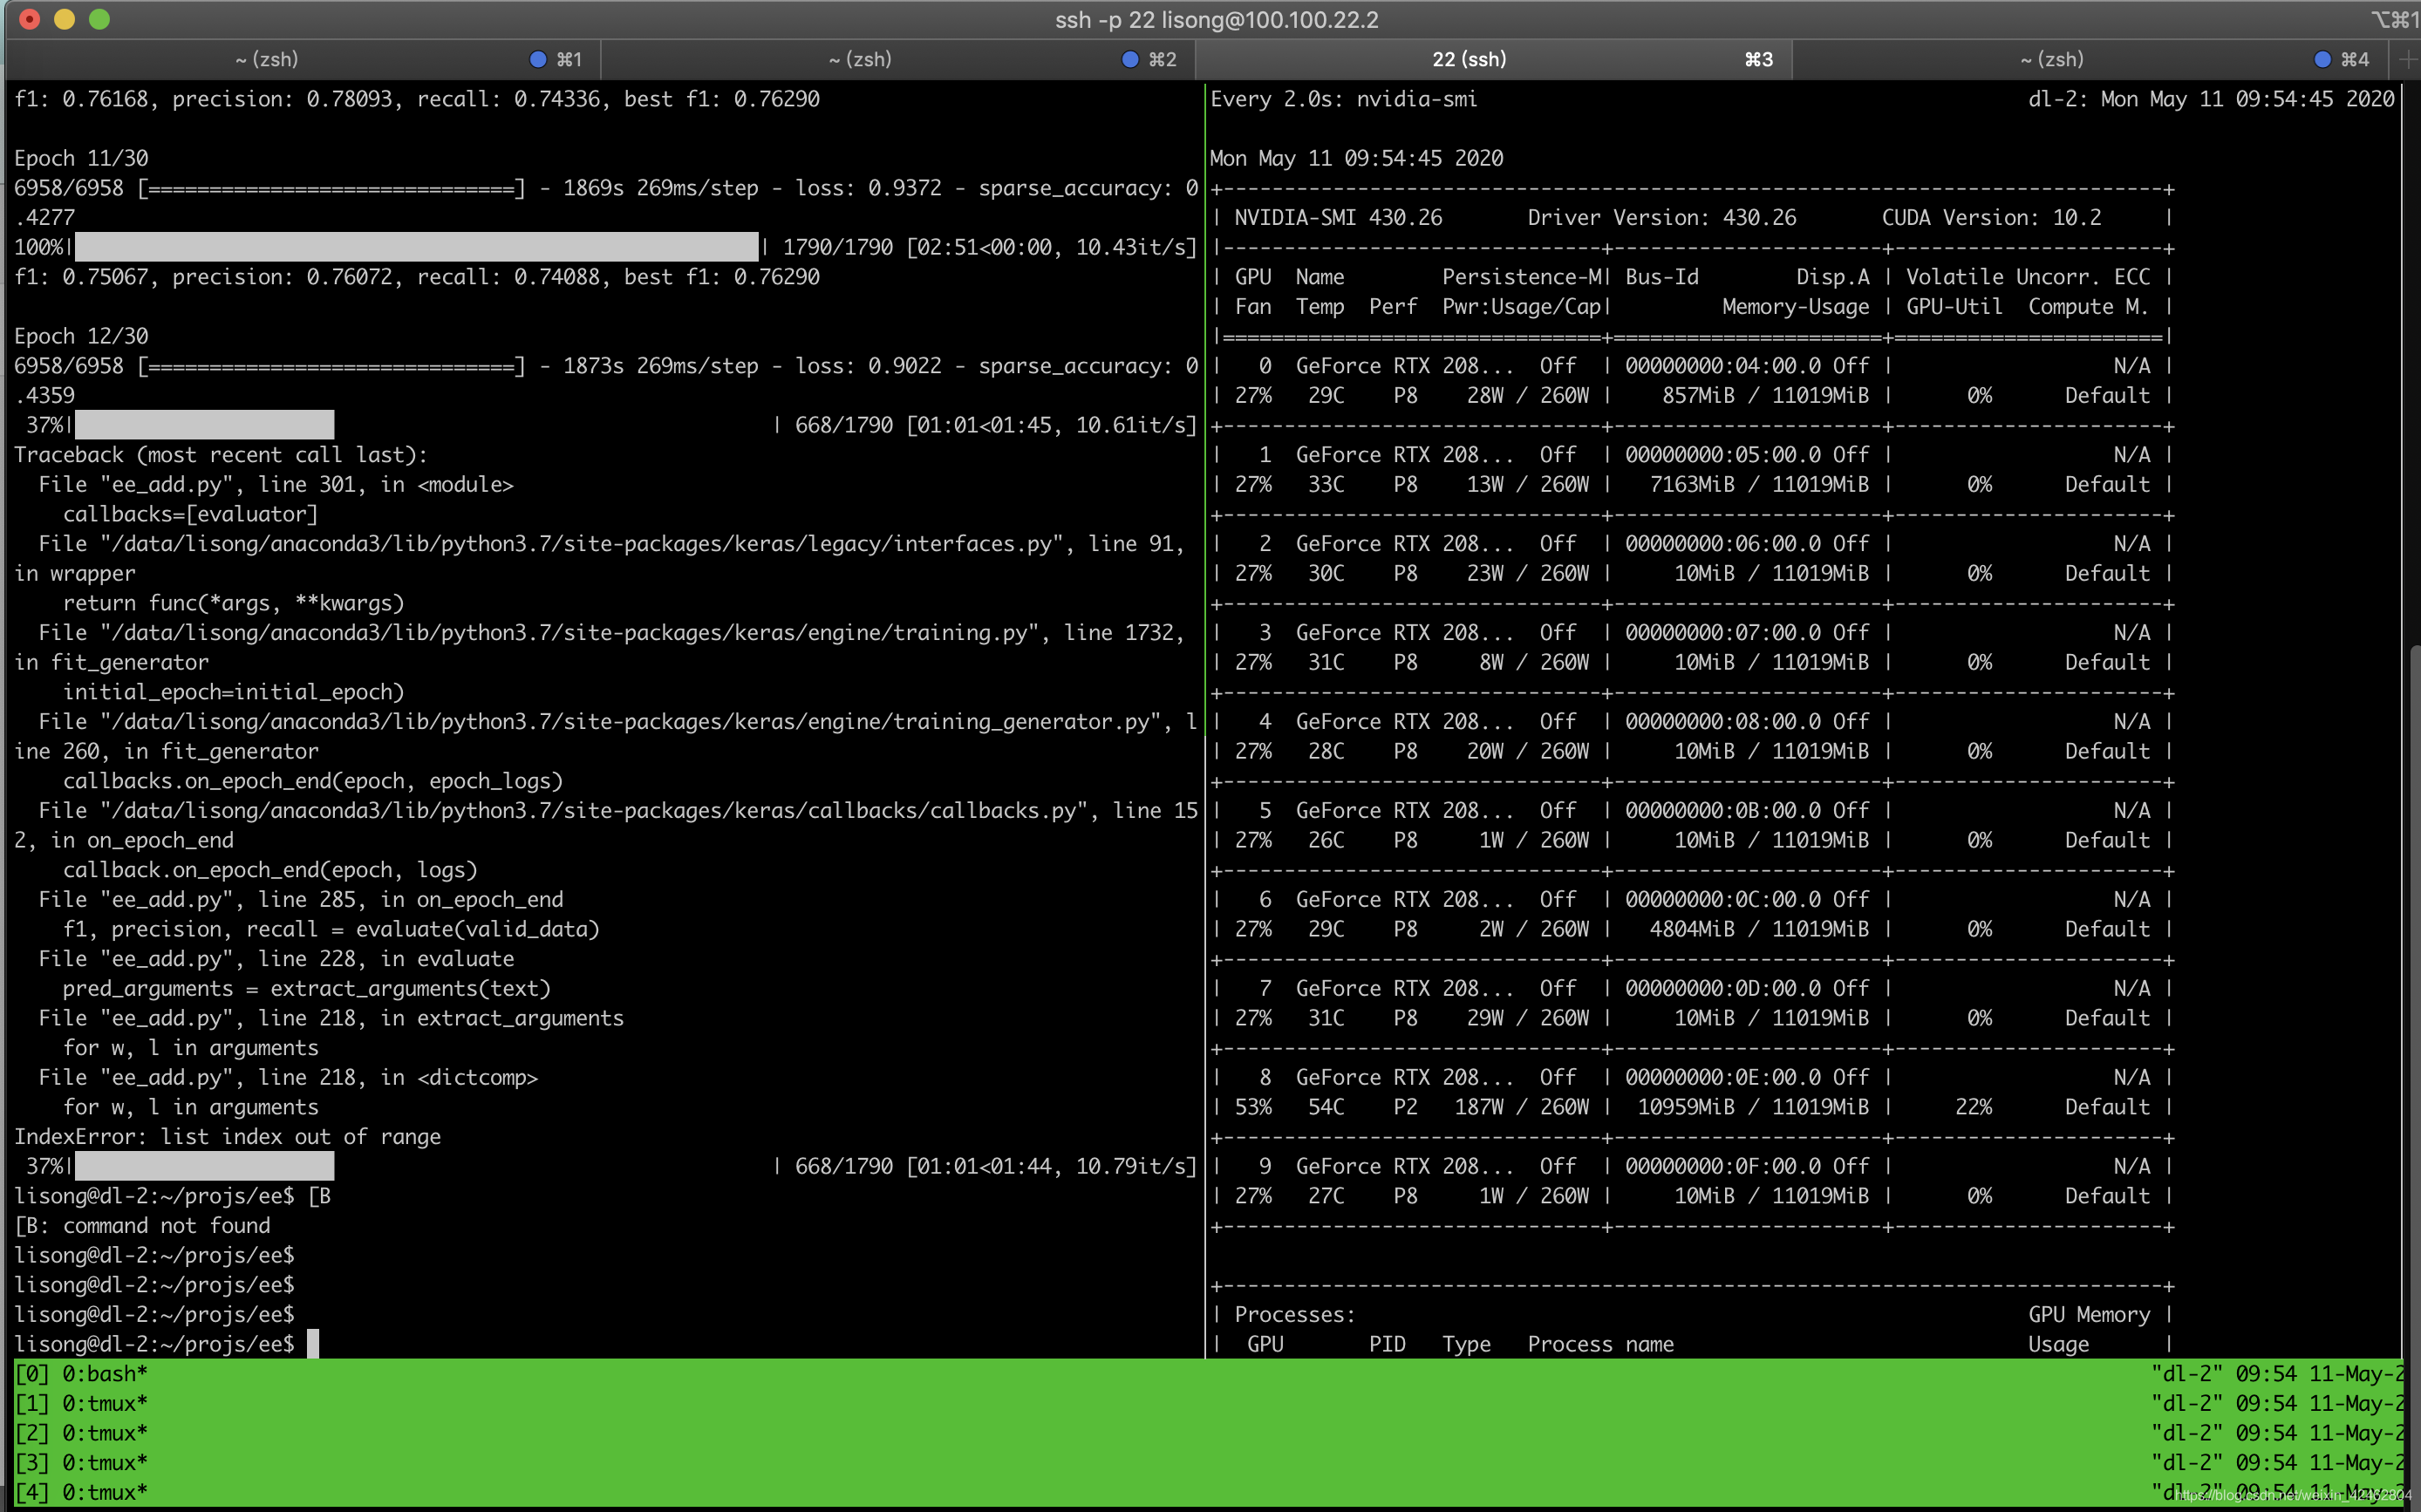
Task: Click the blue activity dot on tab ⌘2
Action: tap(1130, 59)
